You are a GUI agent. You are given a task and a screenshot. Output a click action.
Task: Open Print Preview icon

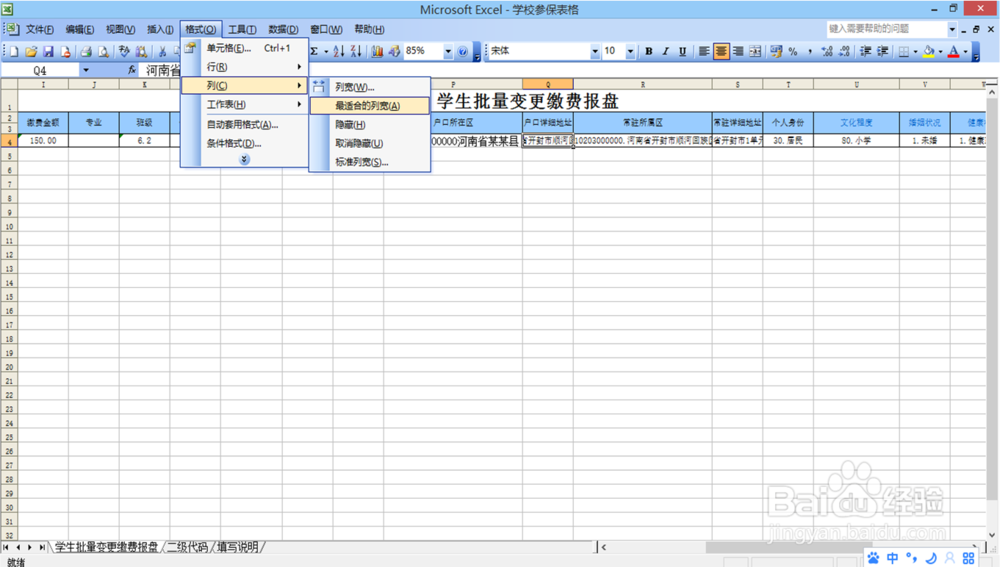point(103,52)
